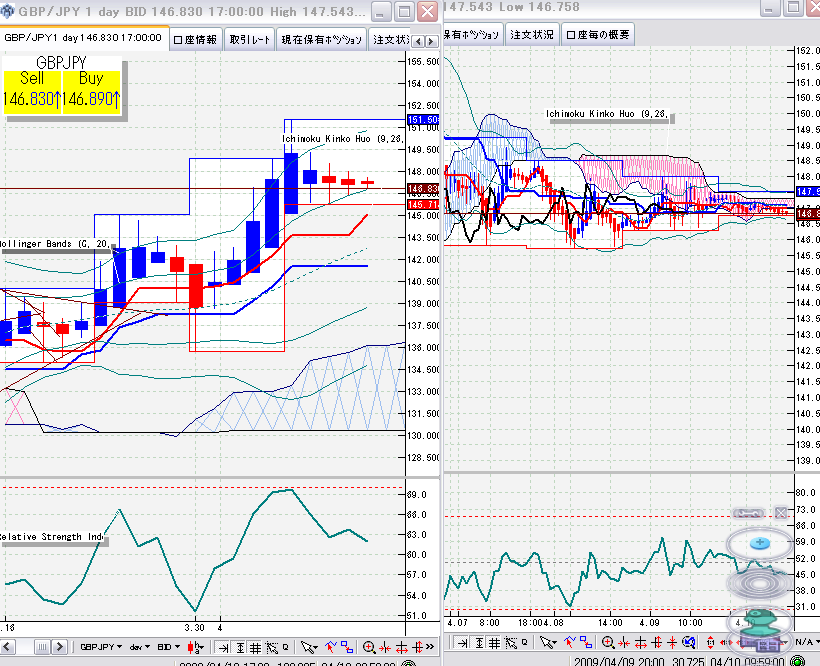Click right scroll arrow of left chart scrollbar
This screenshot has height=666, width=820.
point(60,647)
